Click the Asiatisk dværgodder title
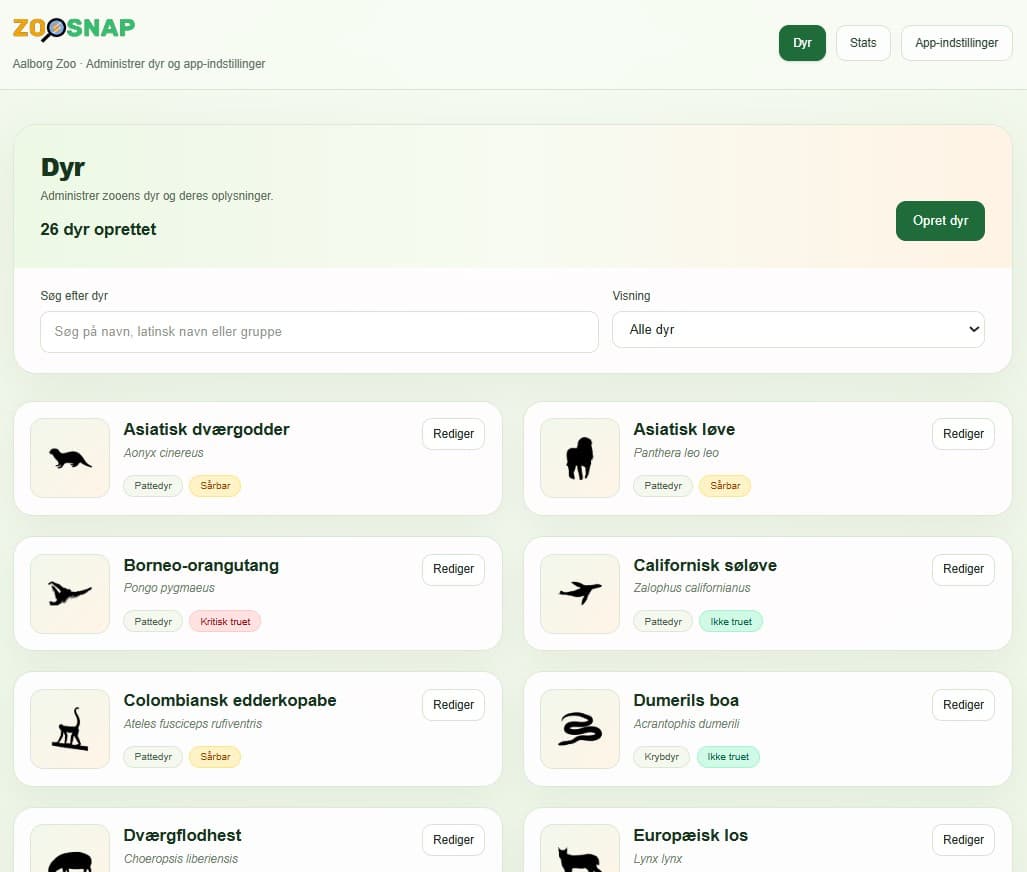Viewport: 1027px width, 872px height. (x=206, y=430)
